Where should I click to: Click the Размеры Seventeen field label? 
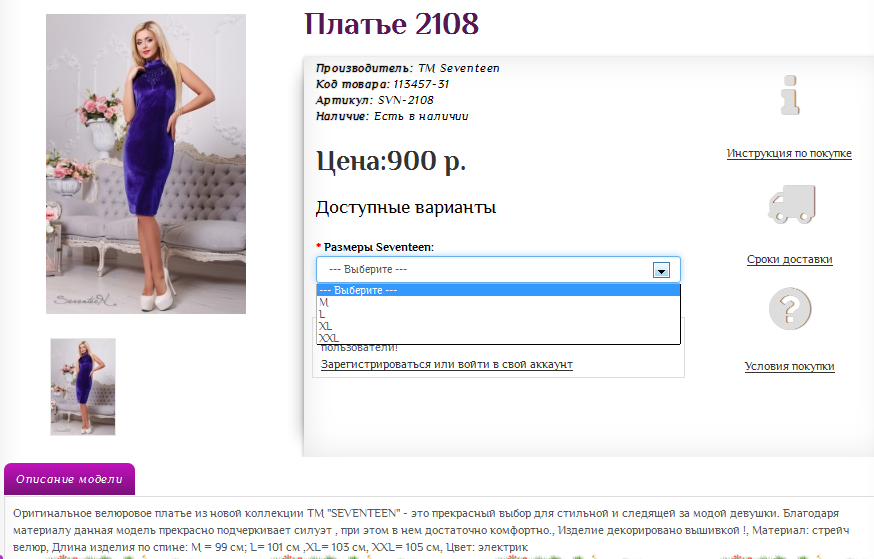(x=378, y=247)
